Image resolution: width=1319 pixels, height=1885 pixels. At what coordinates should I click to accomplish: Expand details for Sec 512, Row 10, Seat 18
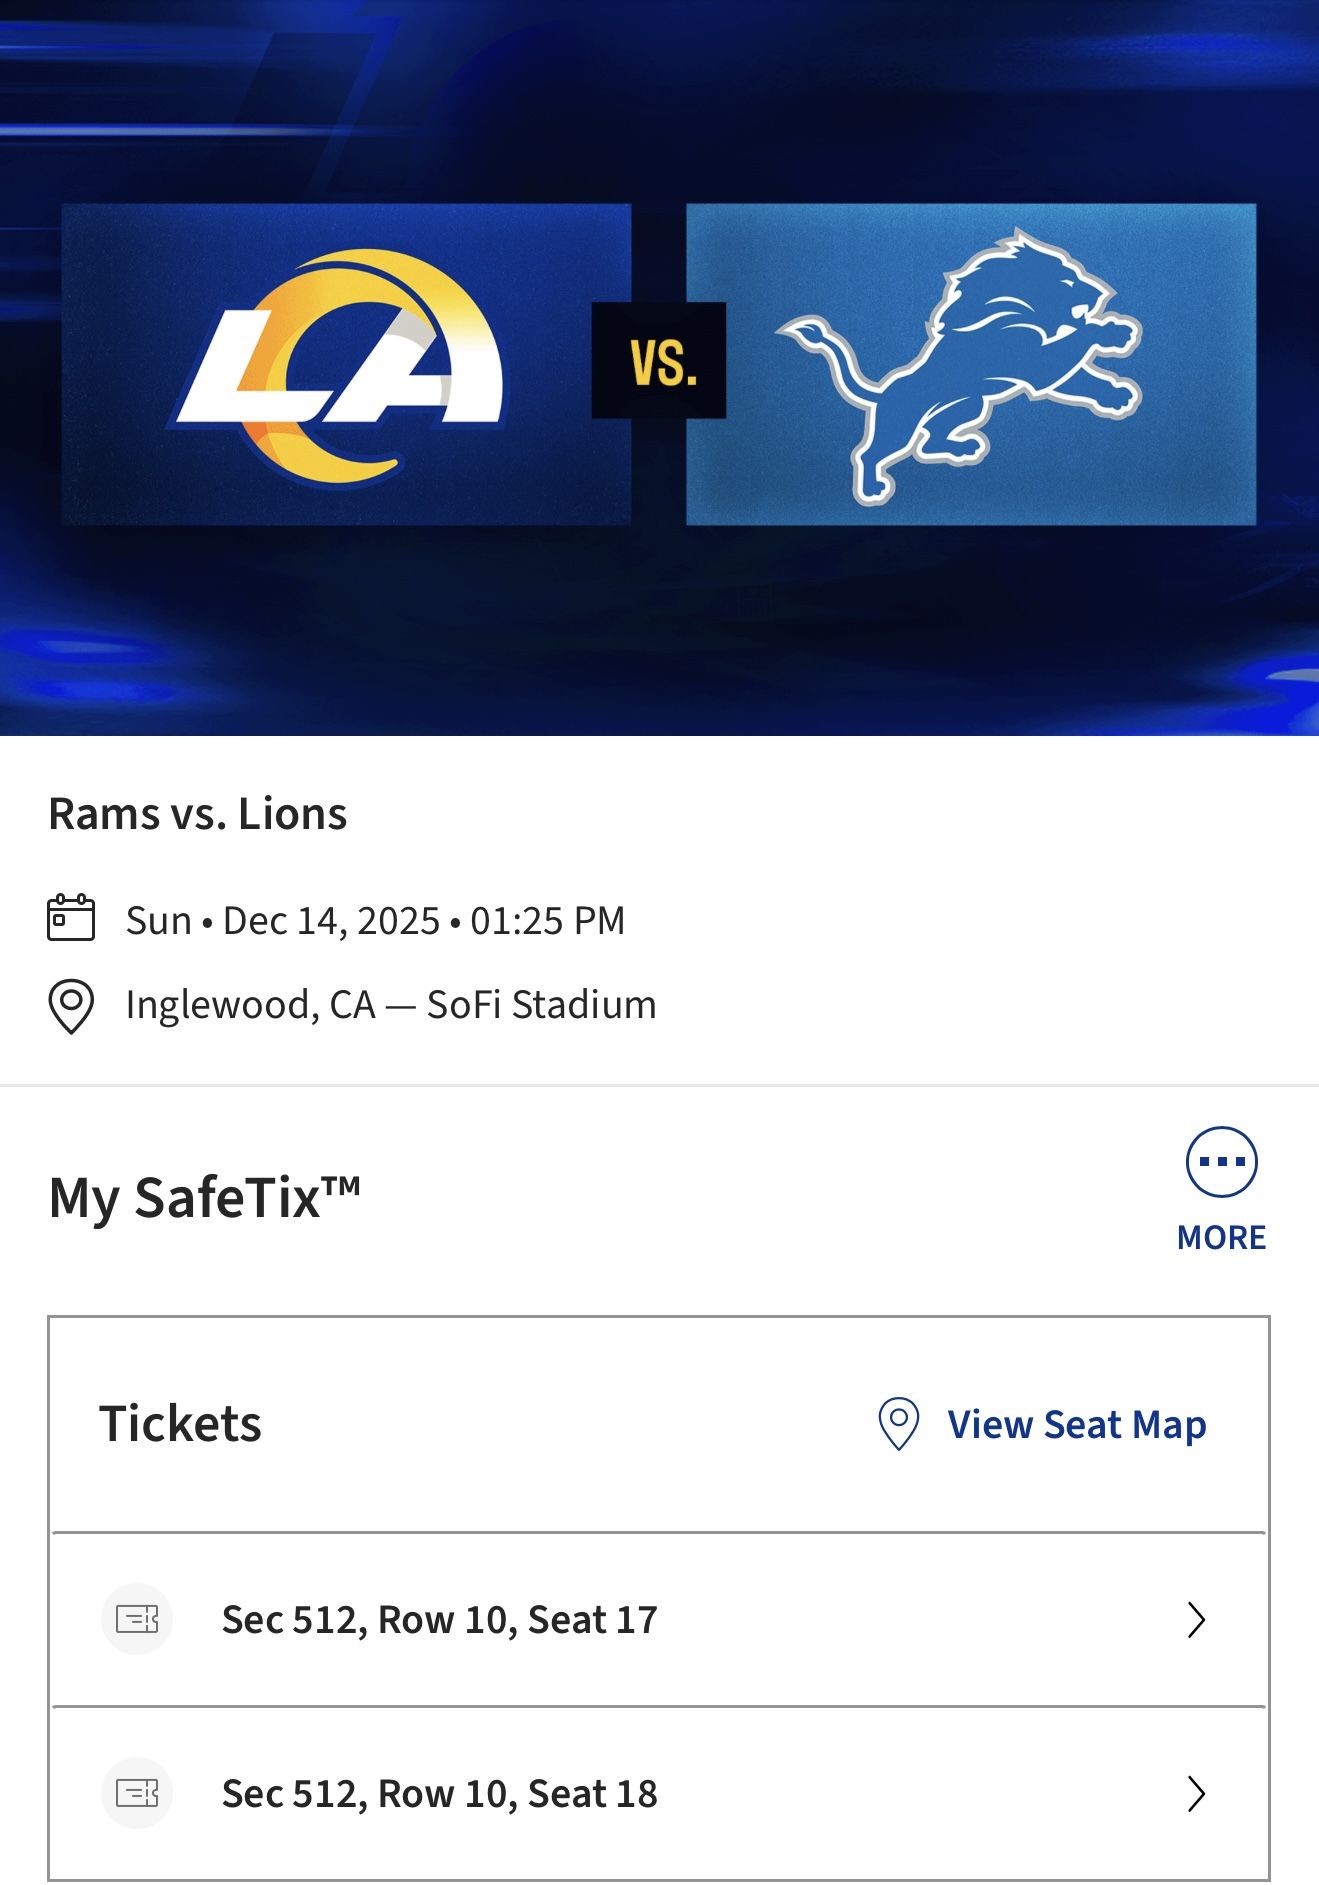(438, 1793)
